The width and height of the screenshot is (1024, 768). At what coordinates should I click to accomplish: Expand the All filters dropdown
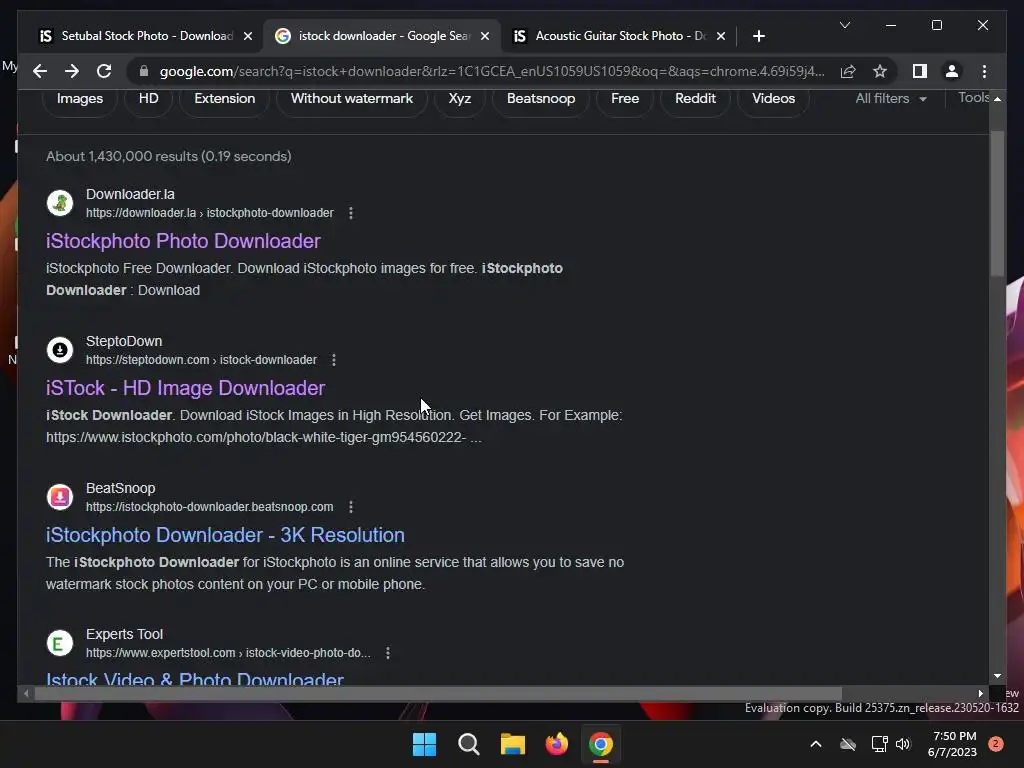(891, 99)
